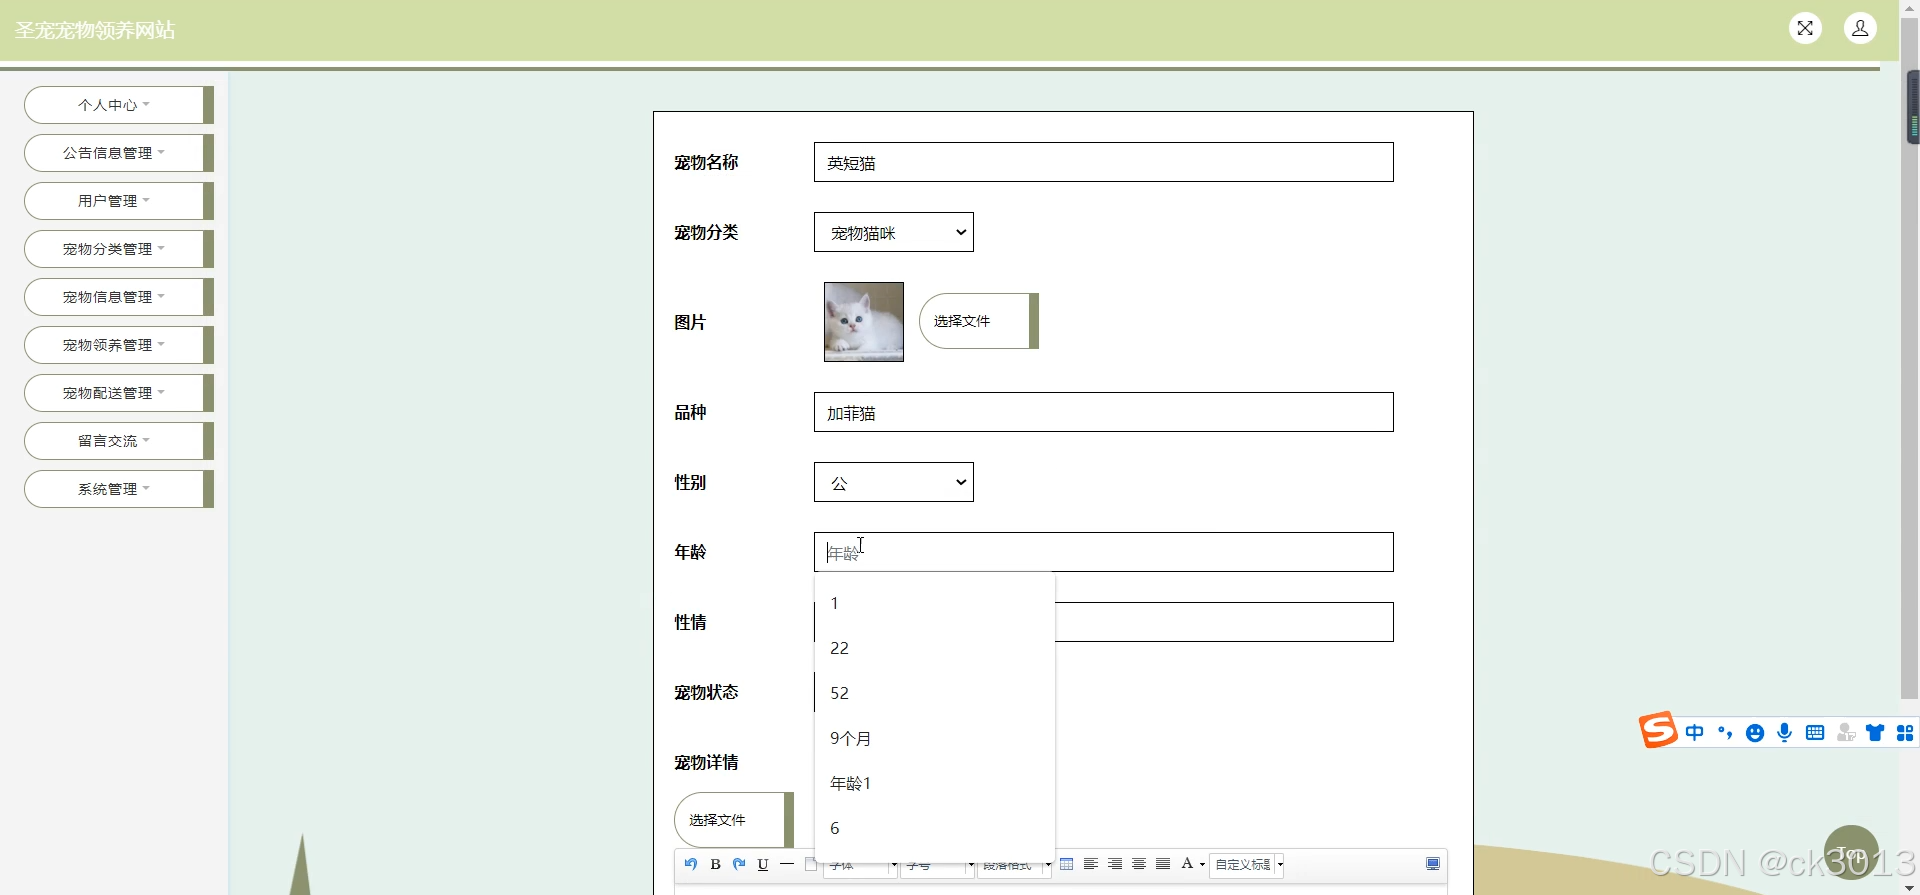Expand the 用户管理 sidebar menu

(119, 201)
